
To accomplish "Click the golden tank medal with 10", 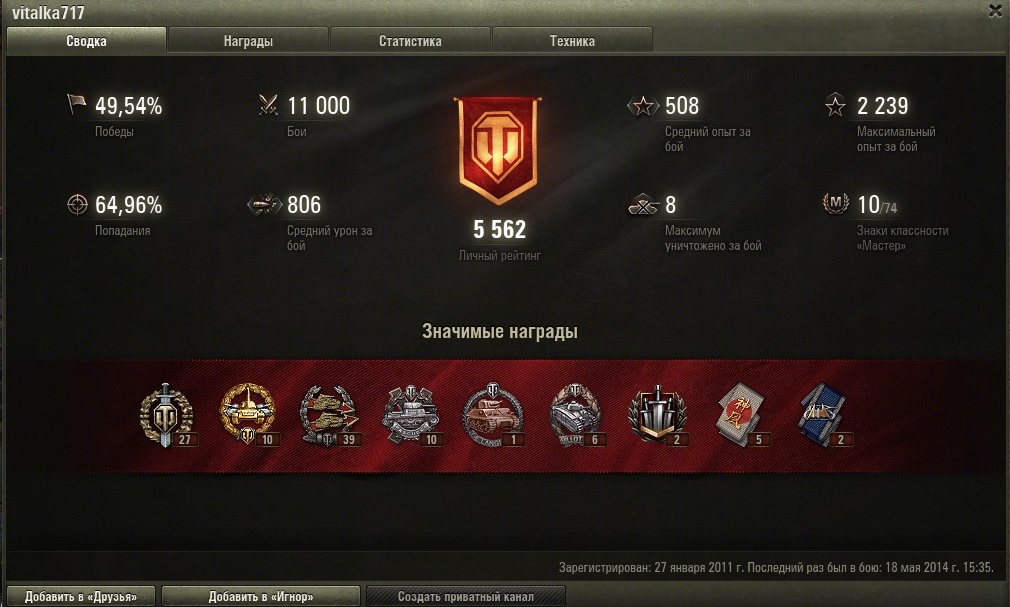I will (247, 414).
